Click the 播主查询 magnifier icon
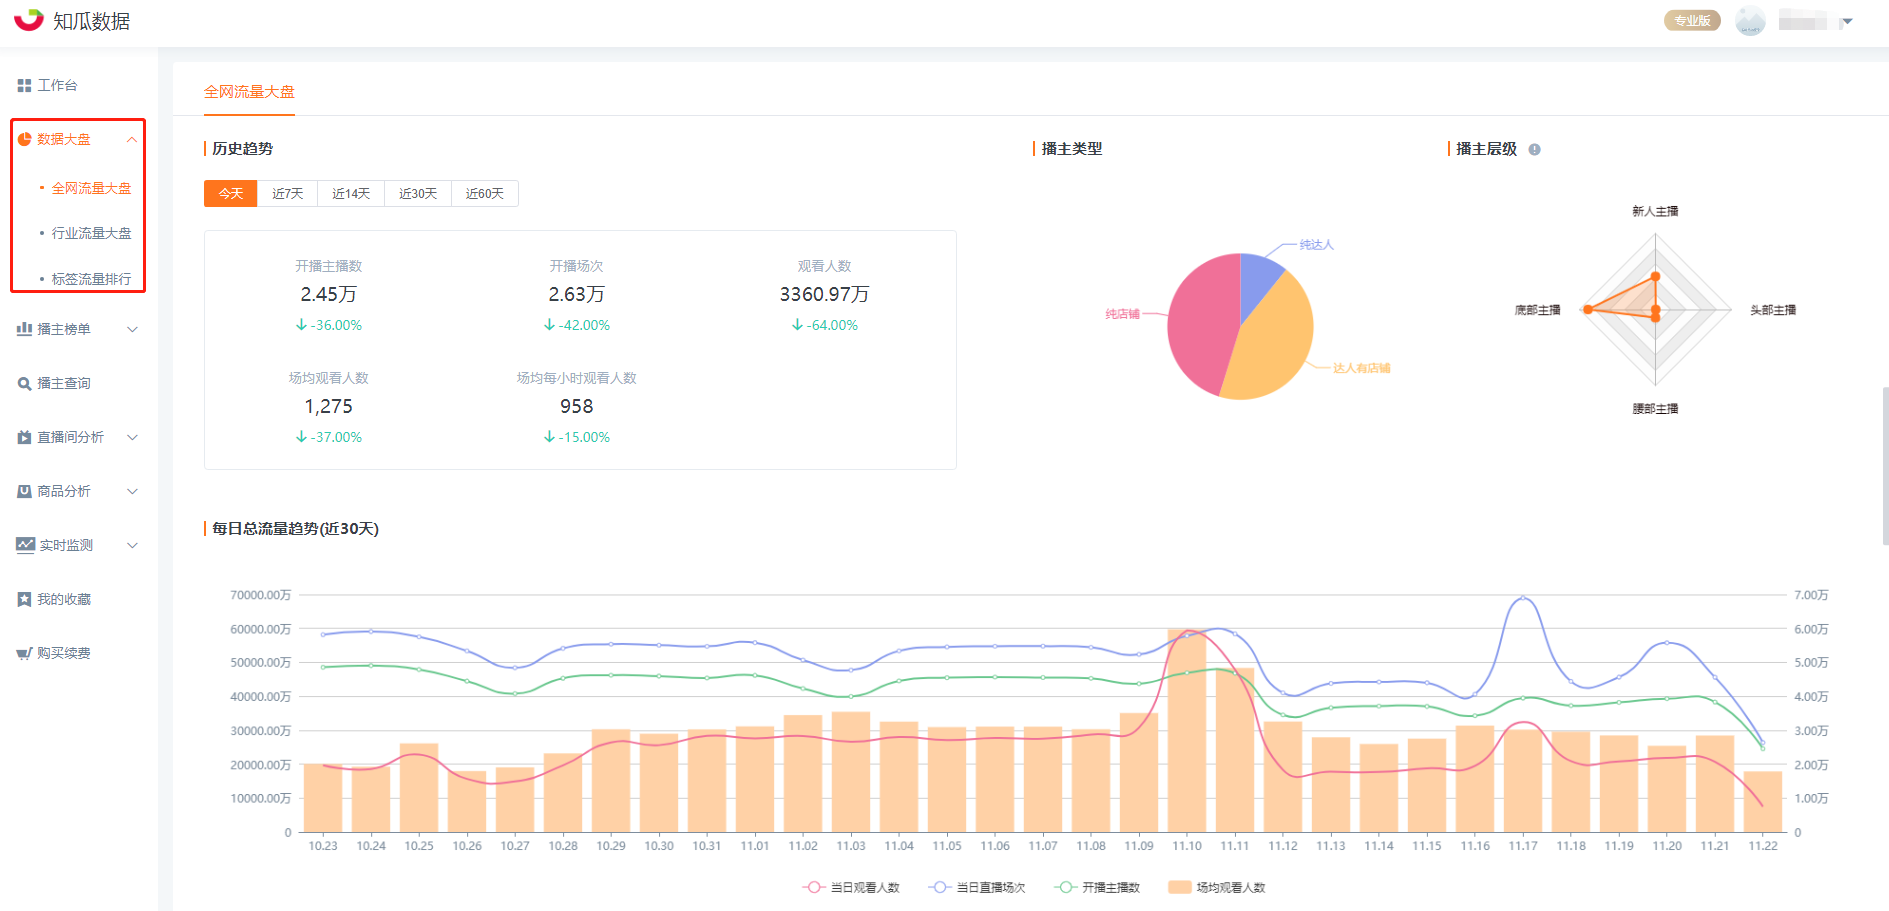1889x911 pixels. 24,384
